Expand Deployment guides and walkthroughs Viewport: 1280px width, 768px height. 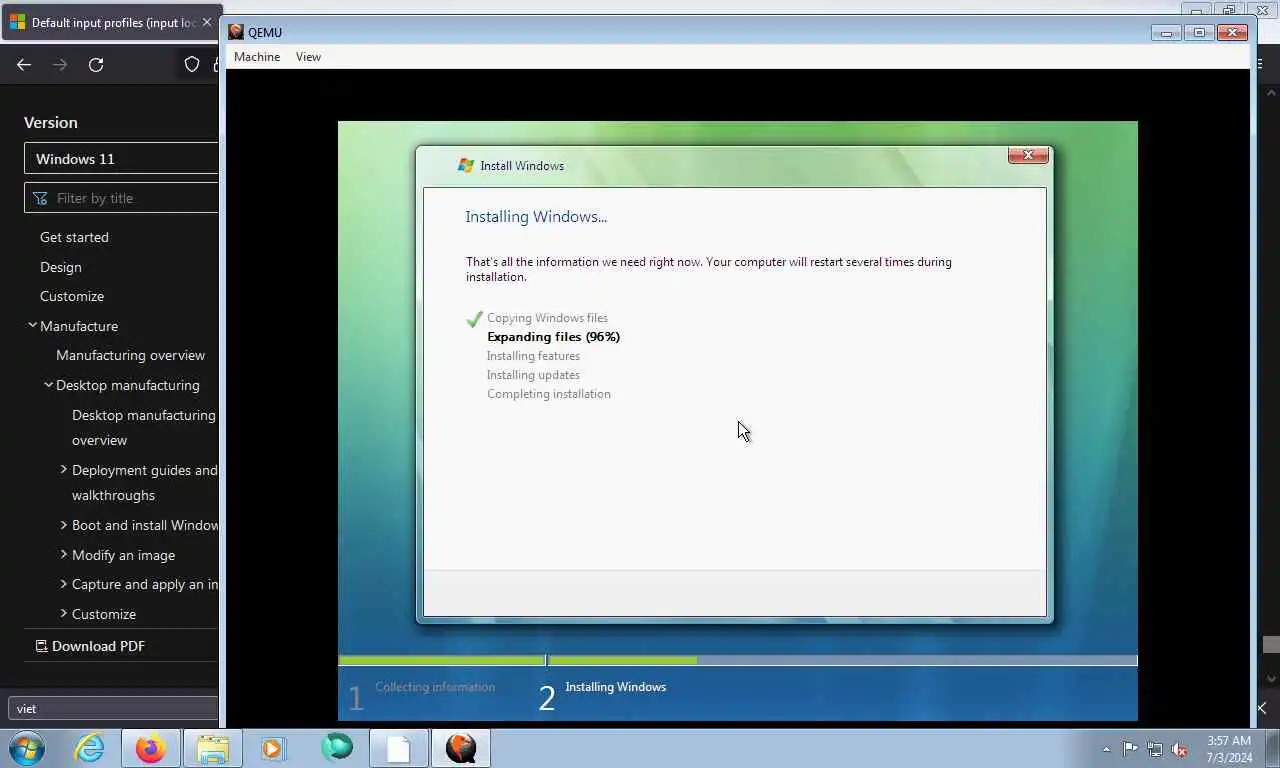(64, 469)
